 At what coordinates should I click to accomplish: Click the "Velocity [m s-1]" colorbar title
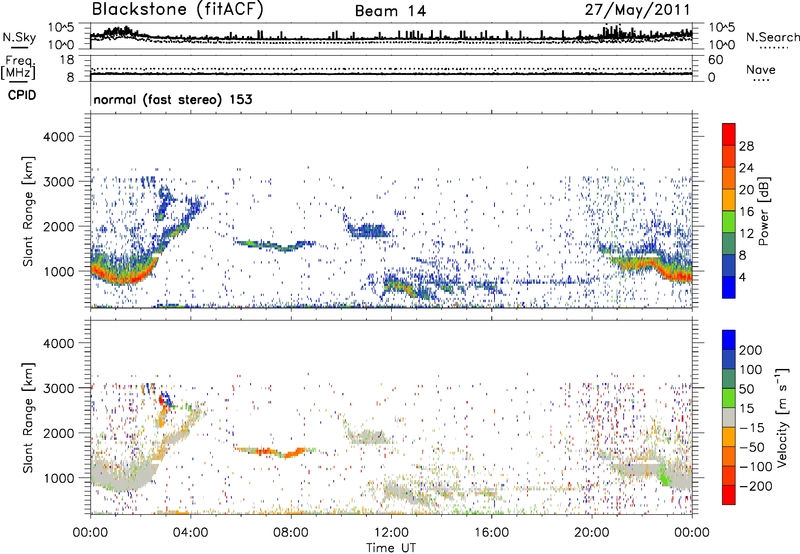pyautogui.click(x=782, y=418)
